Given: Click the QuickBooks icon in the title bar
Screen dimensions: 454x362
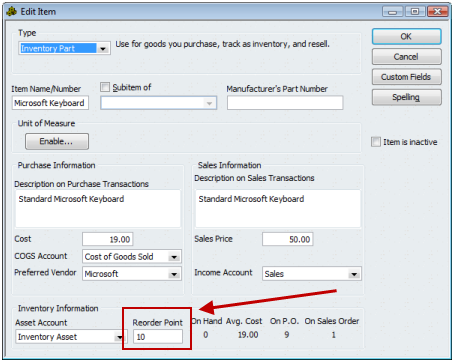Looking at the screenshot, I should point(12,12).
